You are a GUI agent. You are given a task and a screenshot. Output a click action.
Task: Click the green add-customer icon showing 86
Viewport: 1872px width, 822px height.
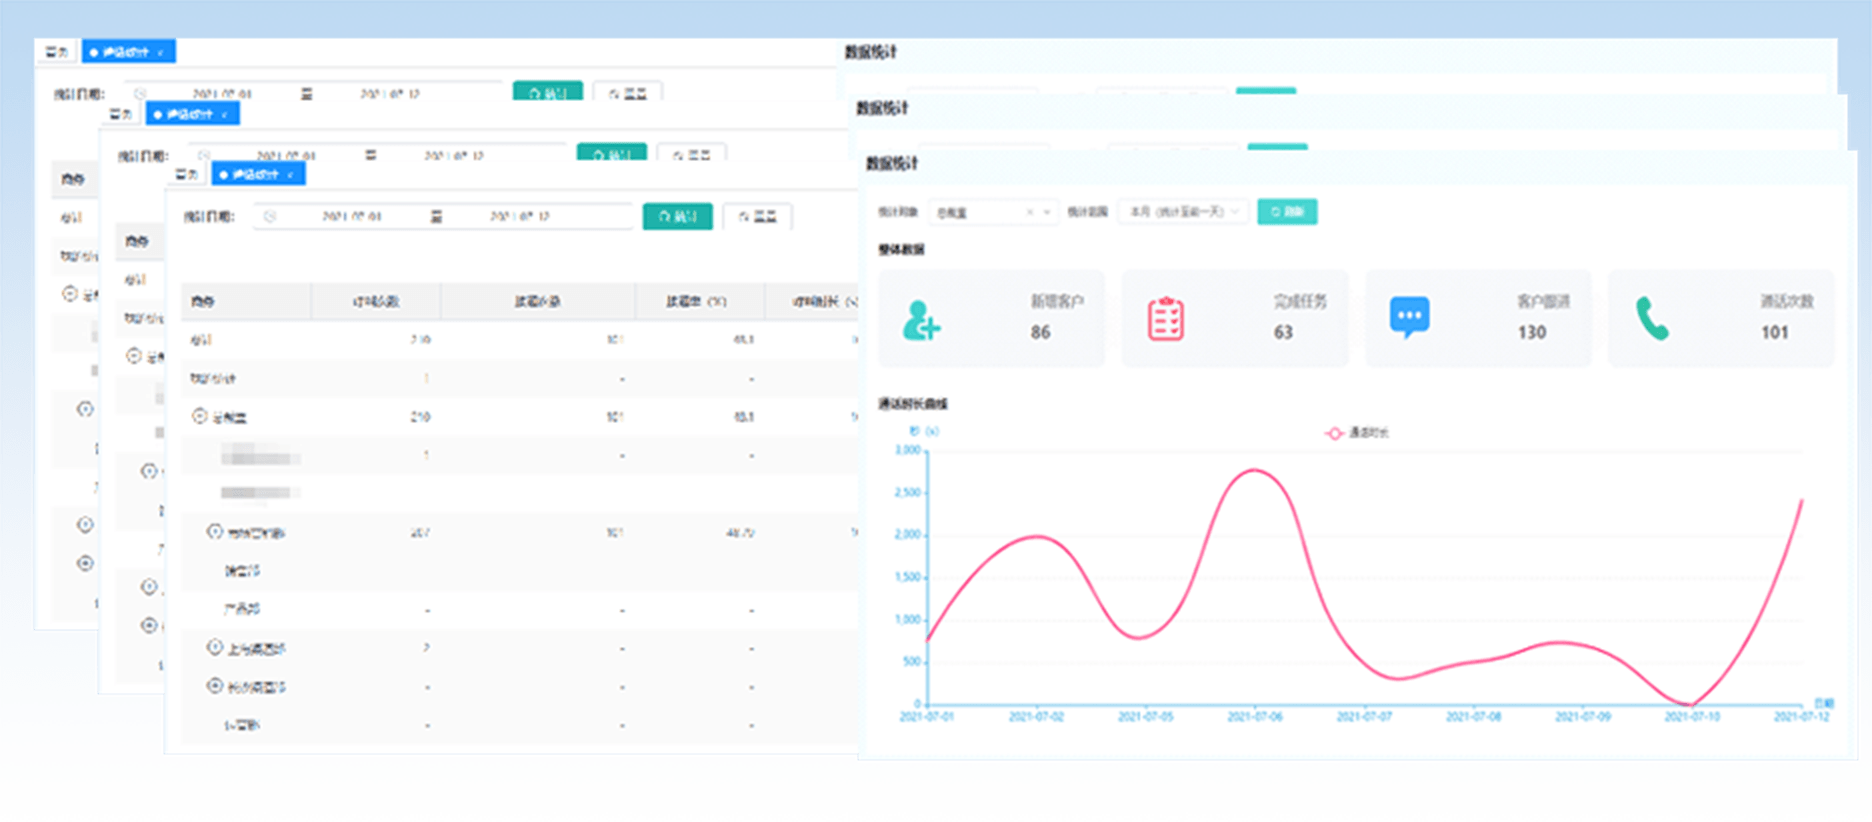[920, 320]
